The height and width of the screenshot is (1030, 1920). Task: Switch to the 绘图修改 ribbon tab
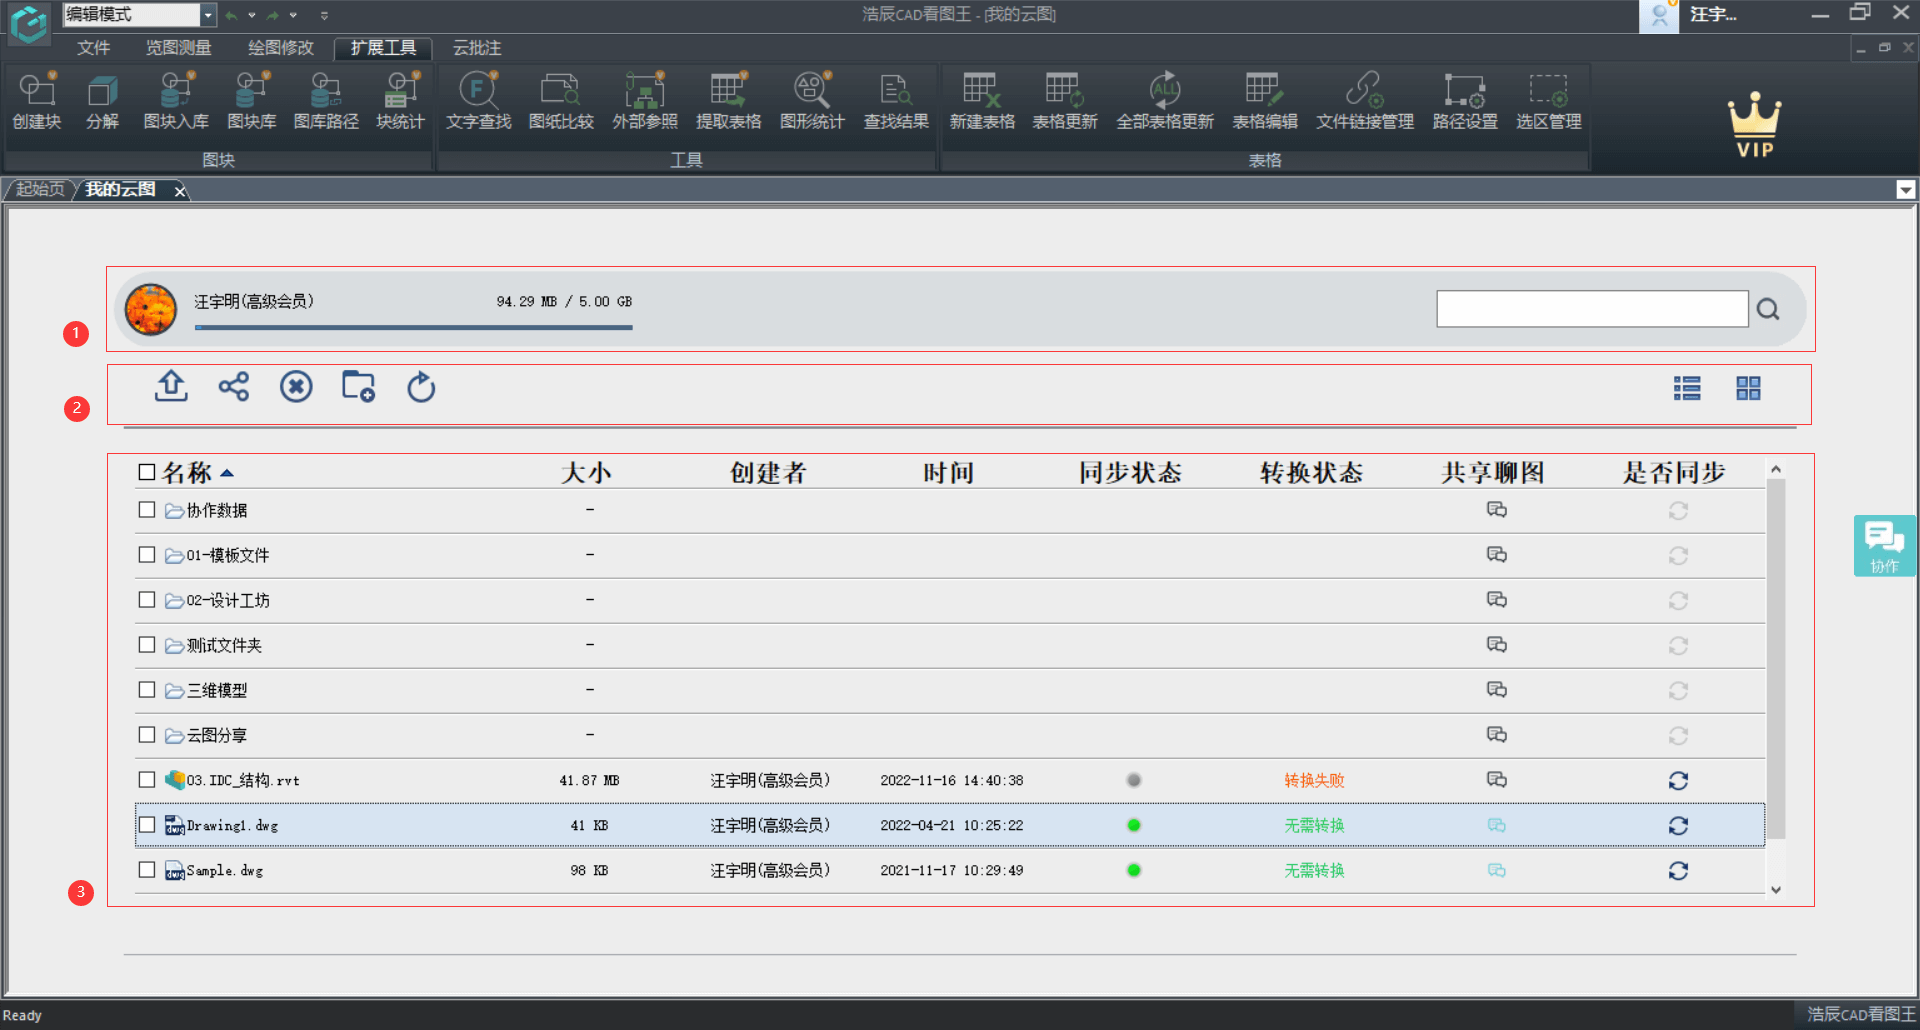[281, 48]
